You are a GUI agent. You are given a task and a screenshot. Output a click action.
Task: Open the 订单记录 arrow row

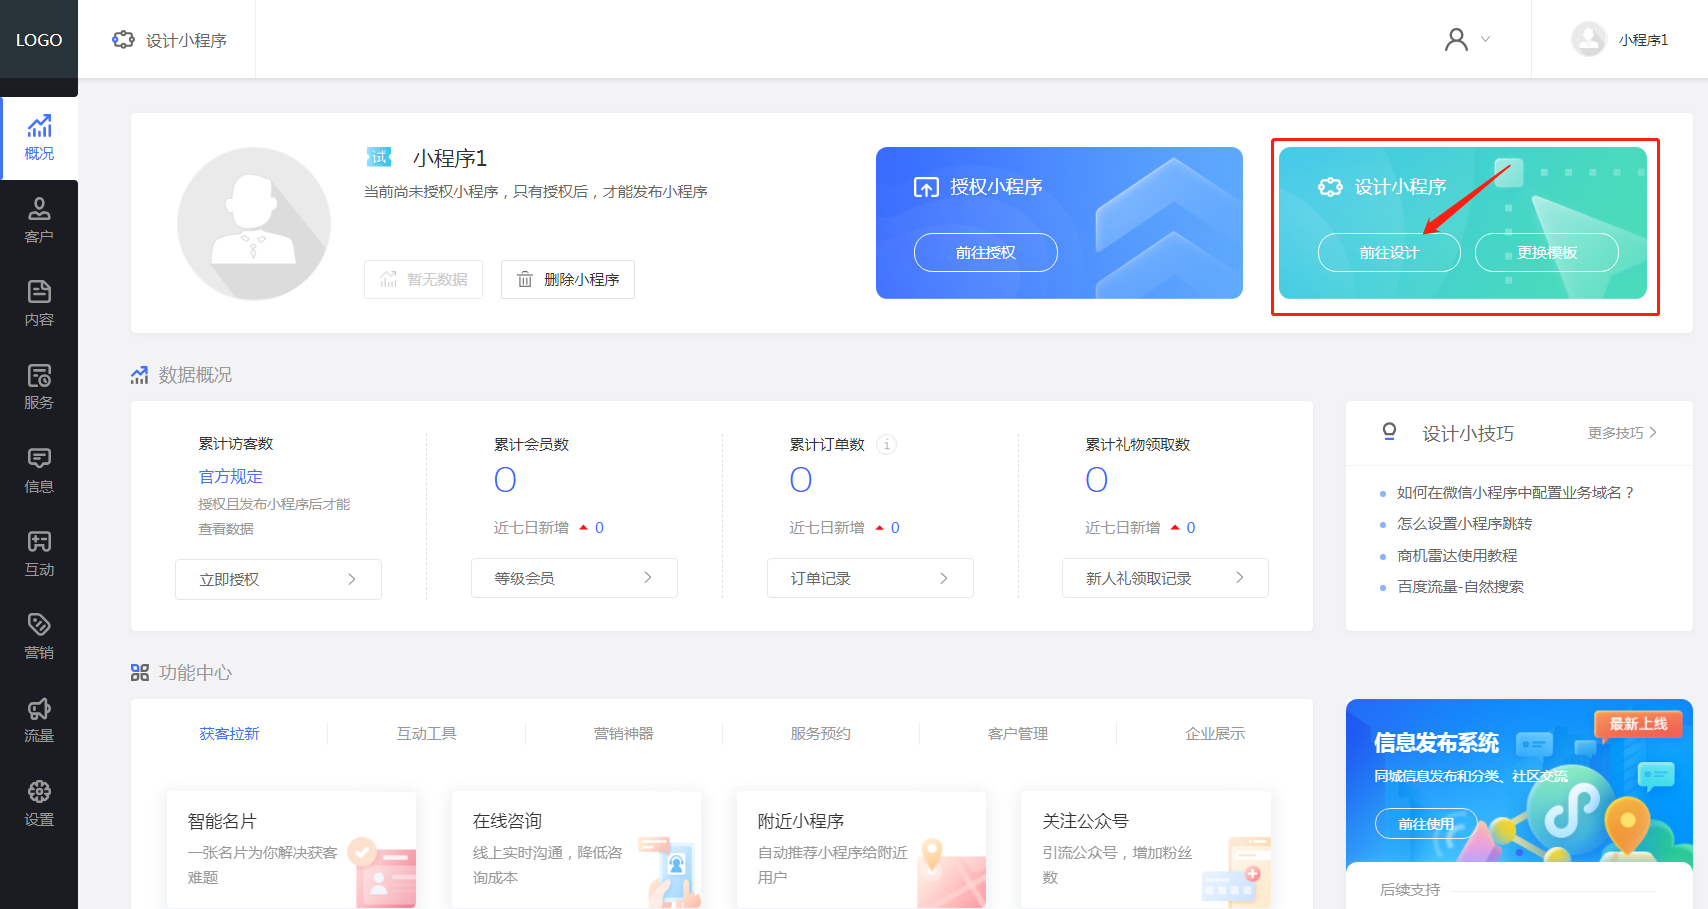tap(869, 578)
